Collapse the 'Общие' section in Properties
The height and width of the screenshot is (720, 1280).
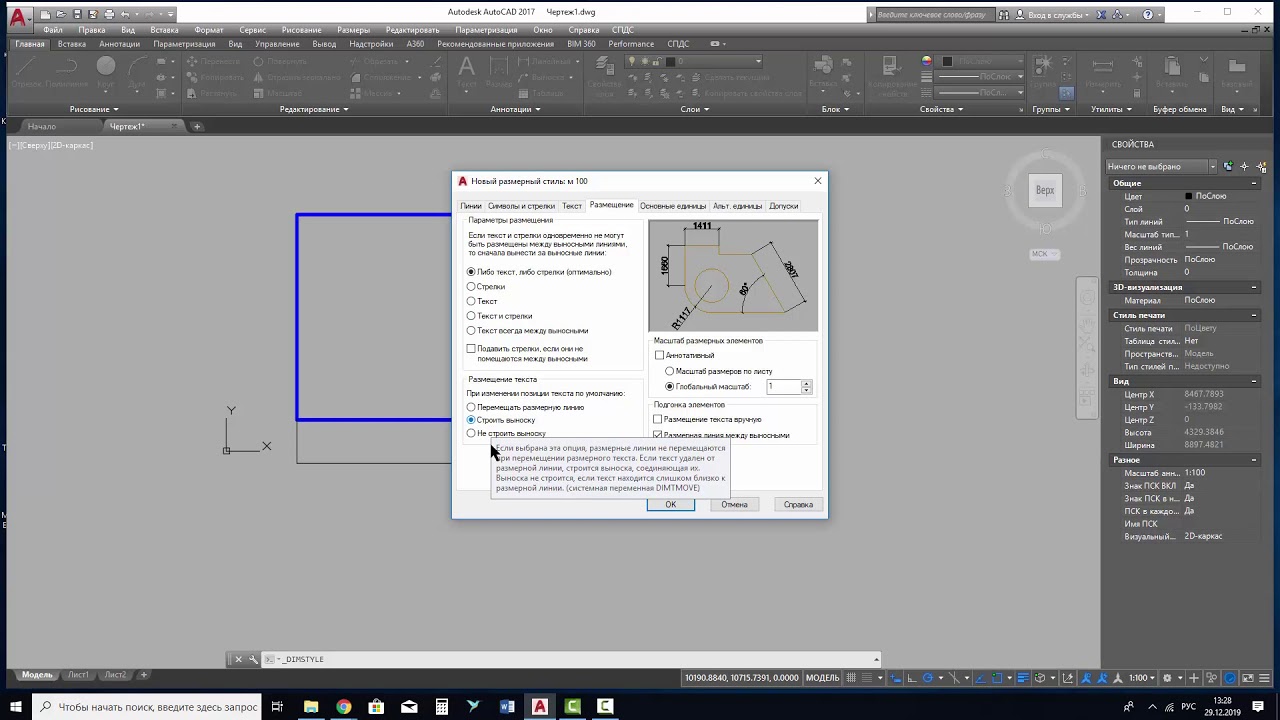pyautogui.click(x=1254, y=184)
